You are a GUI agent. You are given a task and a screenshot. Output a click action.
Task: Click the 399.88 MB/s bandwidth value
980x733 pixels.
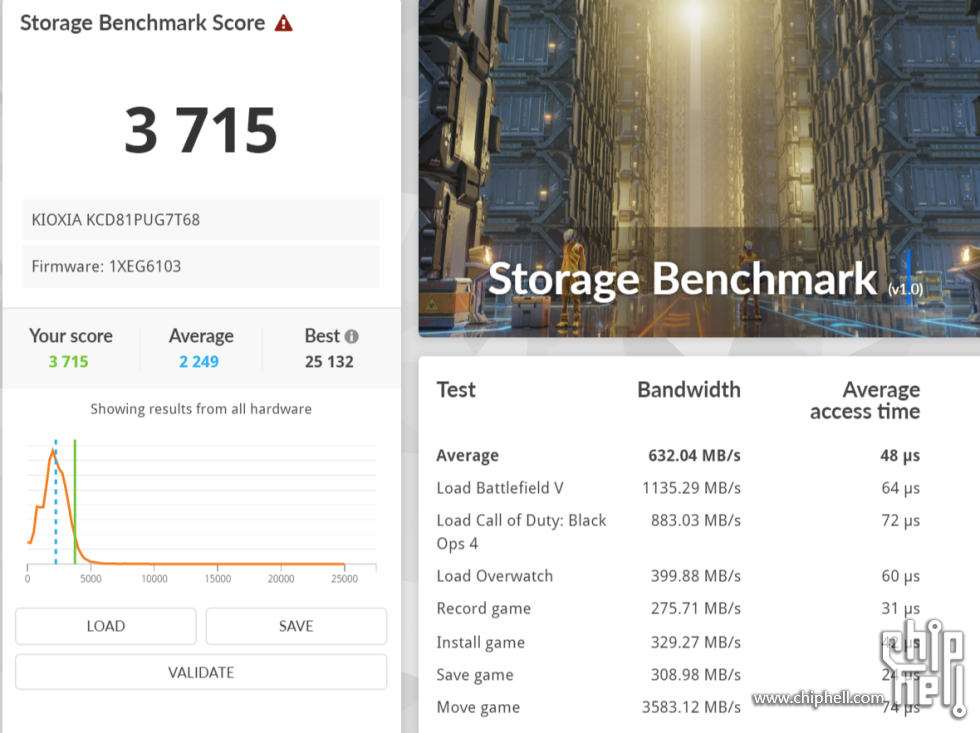pyautogui.click(x=696, y=576)
